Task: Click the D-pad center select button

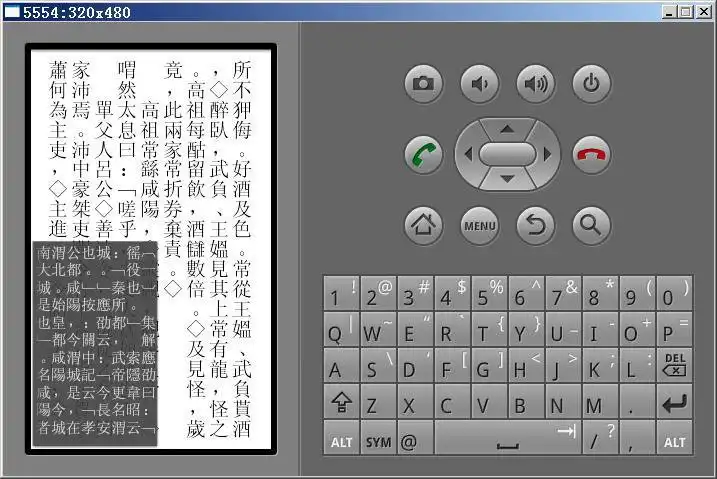Action: pos(507,154)
